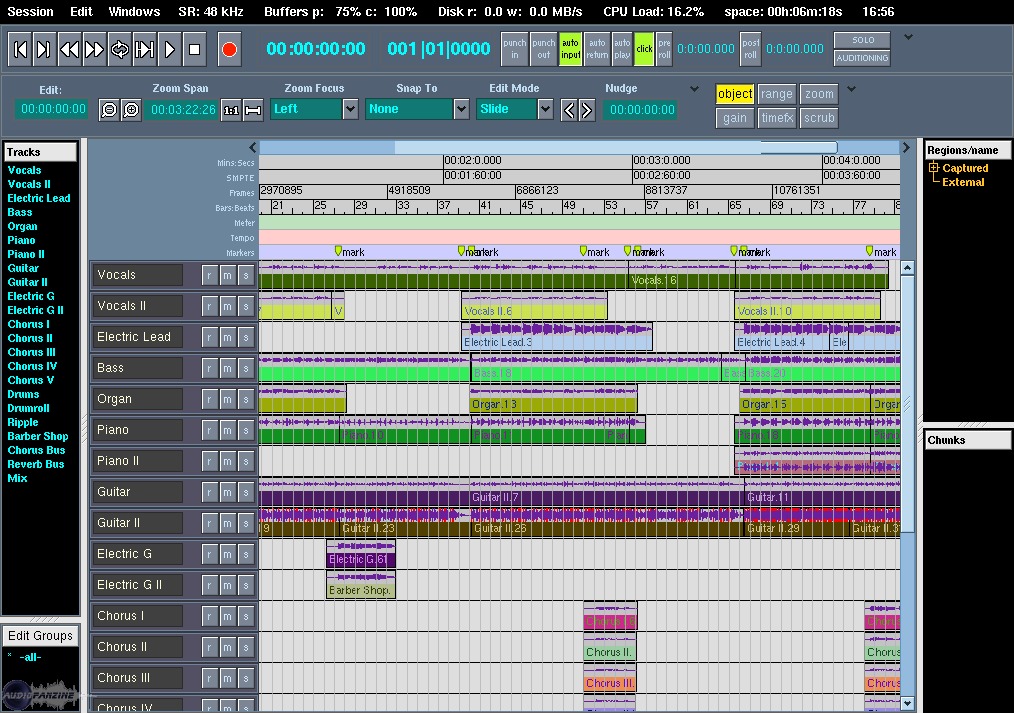
Task: Click the zoom to session icon
Action: pyautogui.click(x=253, y=110)
